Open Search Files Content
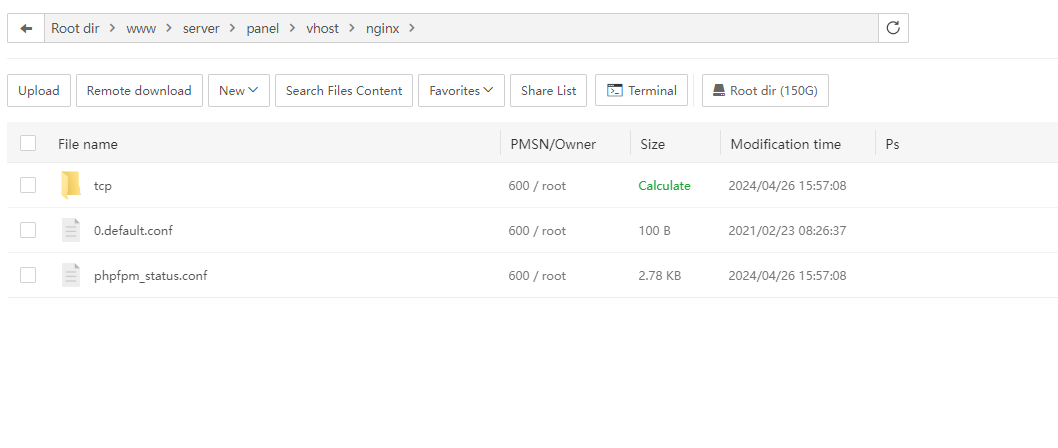1058x448 pixels. (344, 90)
